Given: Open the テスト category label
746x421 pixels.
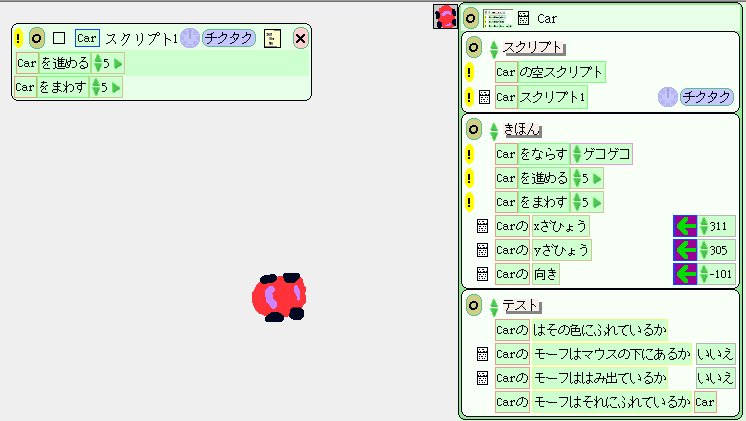Looking at the screenshot, I should coord(521,305).
